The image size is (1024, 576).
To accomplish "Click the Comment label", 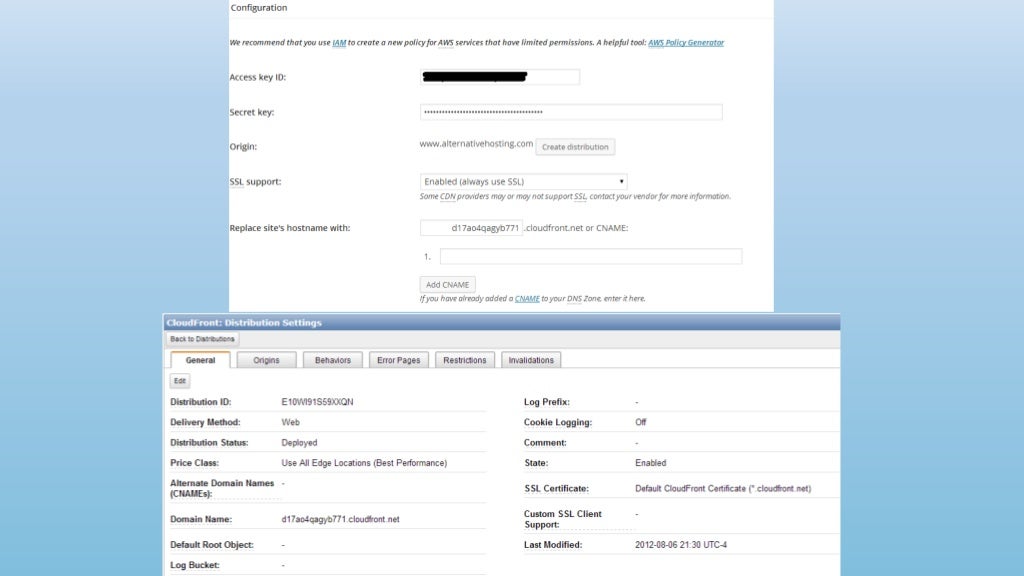I will click(545, 443).
